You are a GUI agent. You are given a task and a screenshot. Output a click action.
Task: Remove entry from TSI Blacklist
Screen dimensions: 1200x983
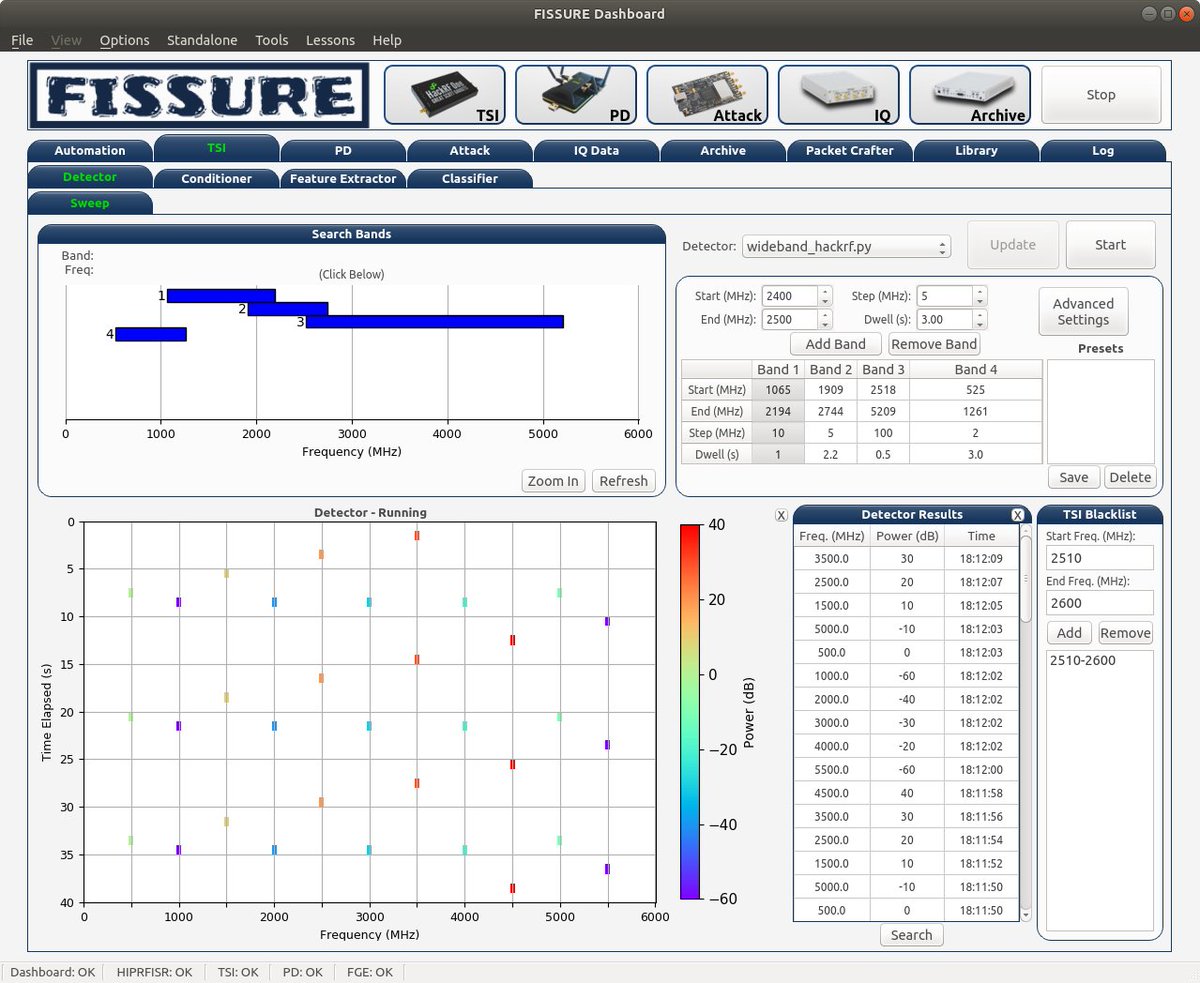(1126, 633)
